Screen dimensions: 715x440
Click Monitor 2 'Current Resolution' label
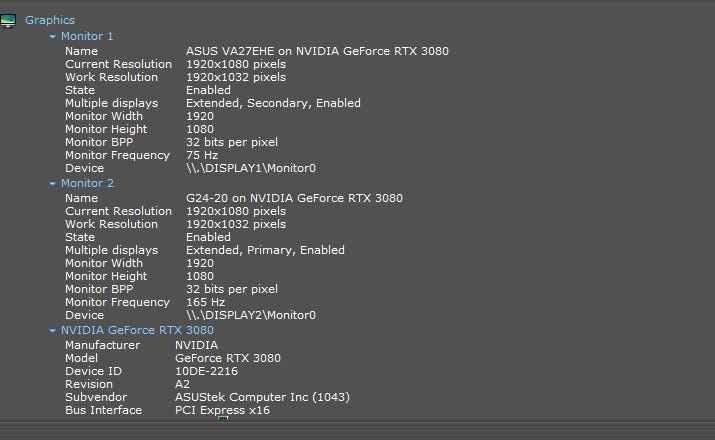[x=119, y=211]
